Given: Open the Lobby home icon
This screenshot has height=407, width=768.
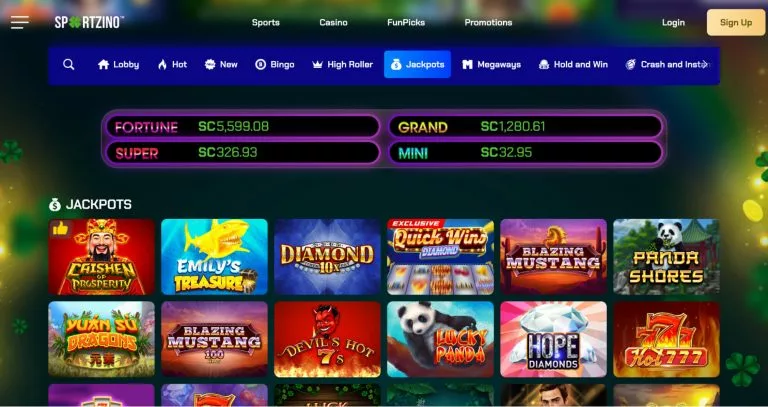Looking at the screenshot, I should 103,65.
